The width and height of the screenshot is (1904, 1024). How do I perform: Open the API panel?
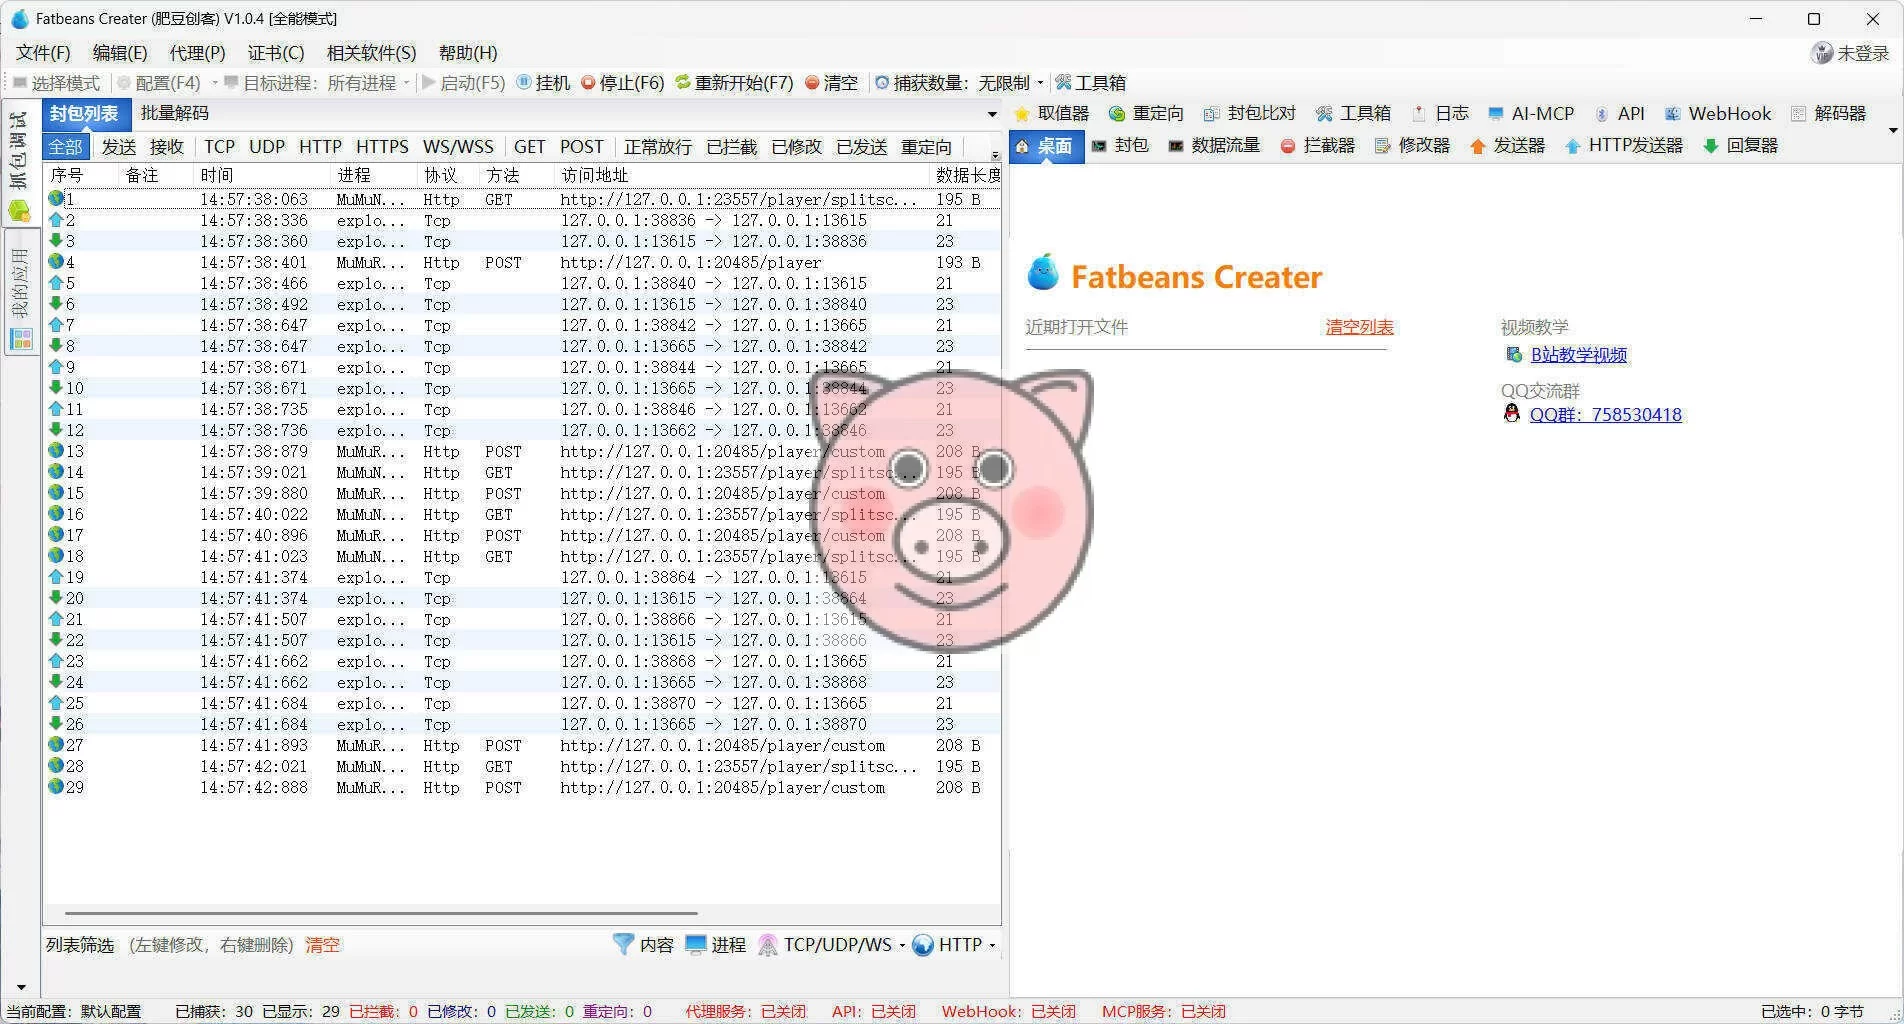click(1619, 114)
